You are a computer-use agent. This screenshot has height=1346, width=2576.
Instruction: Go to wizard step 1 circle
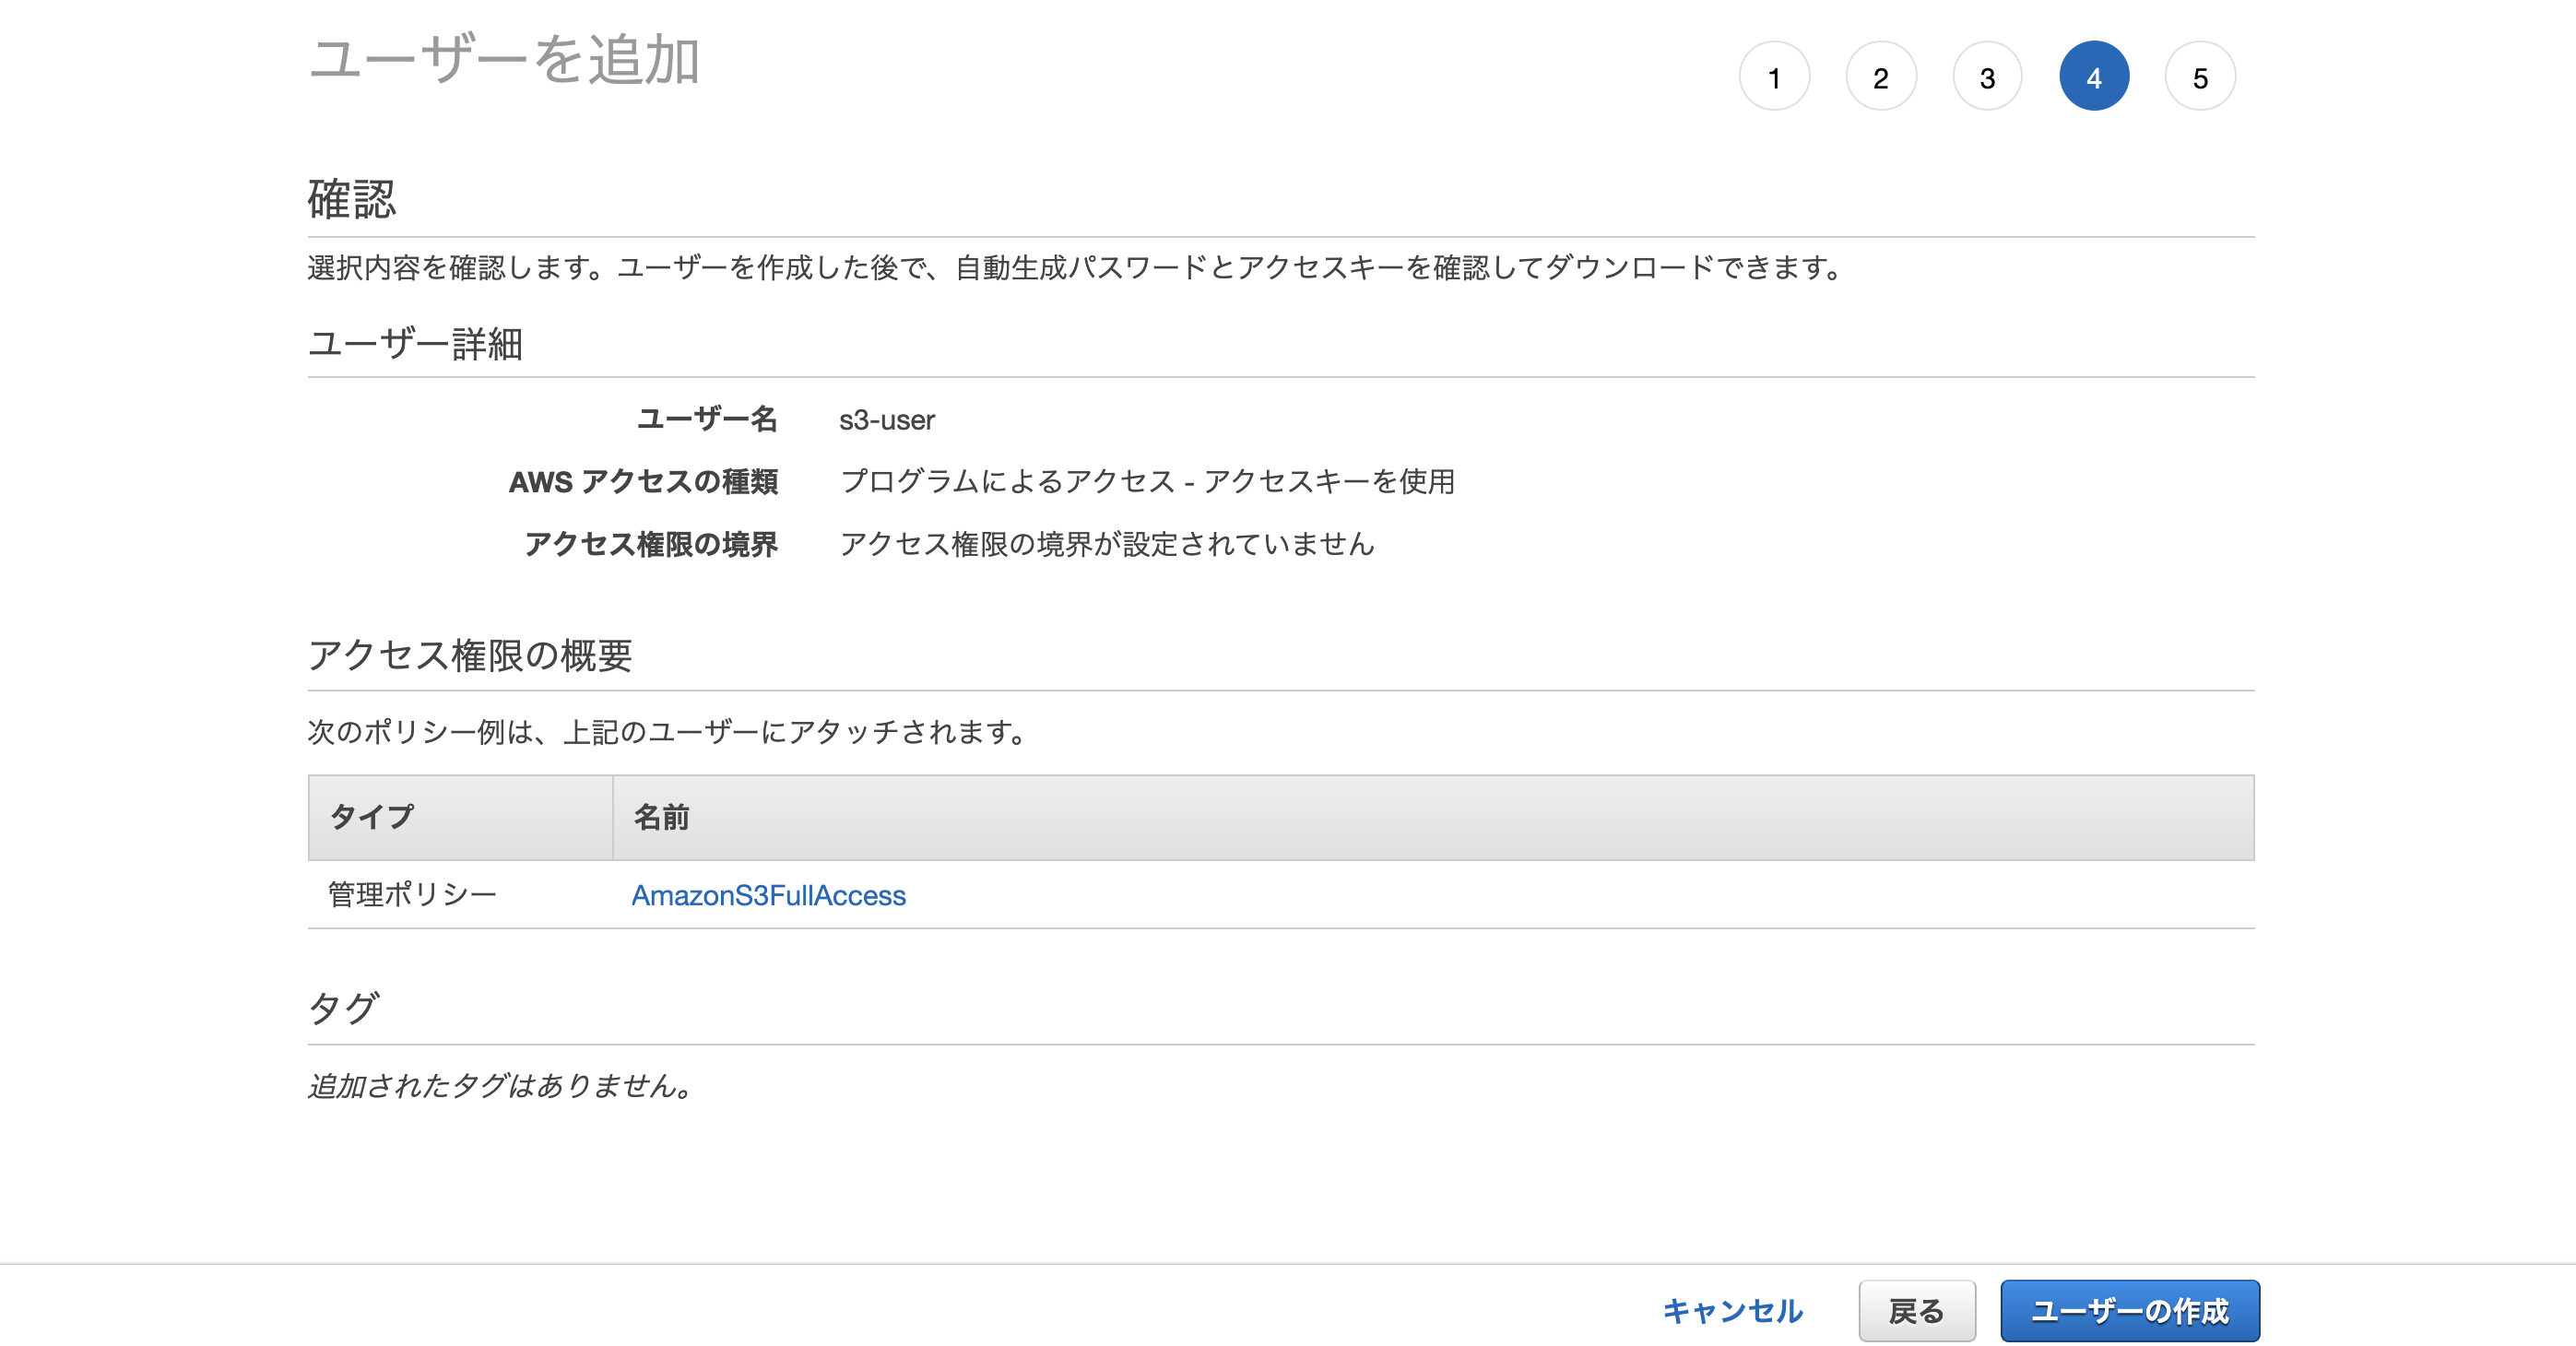1774,77
